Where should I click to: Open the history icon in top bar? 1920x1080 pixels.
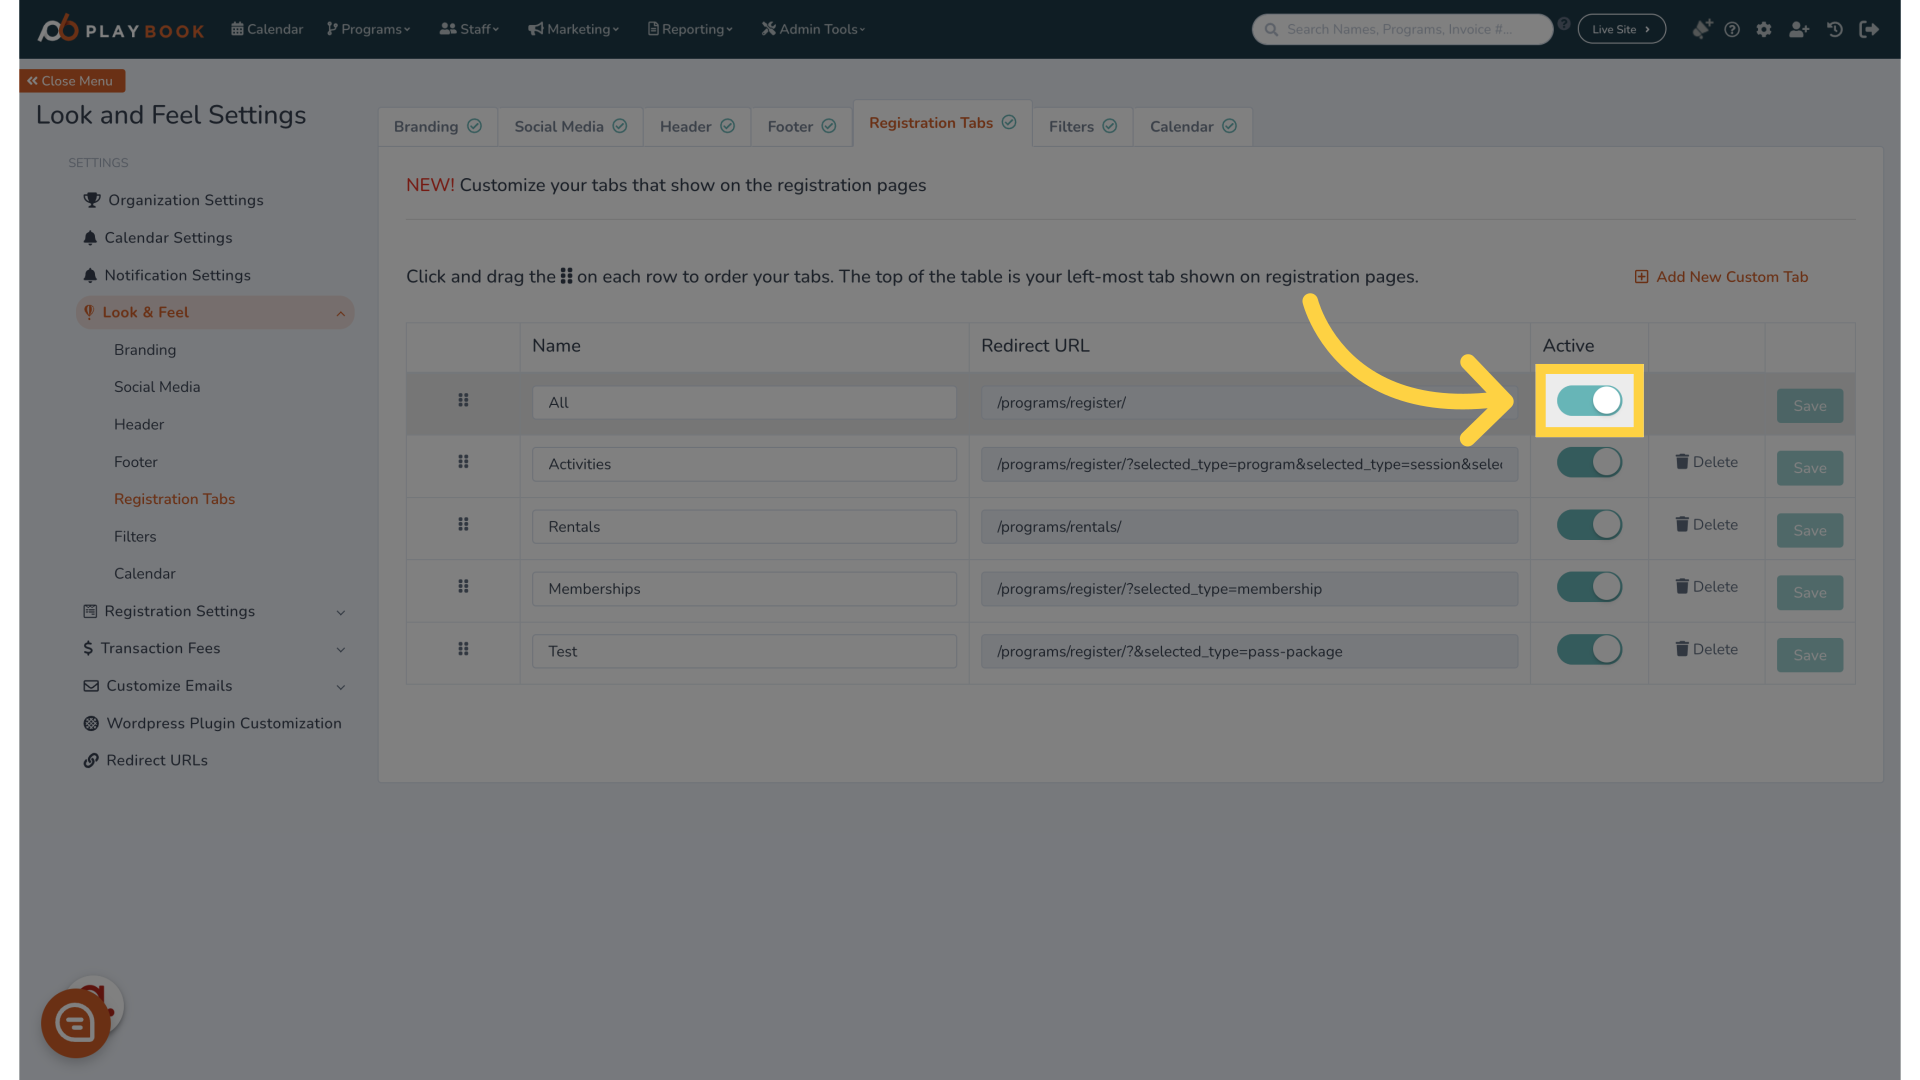point(1835,29)
